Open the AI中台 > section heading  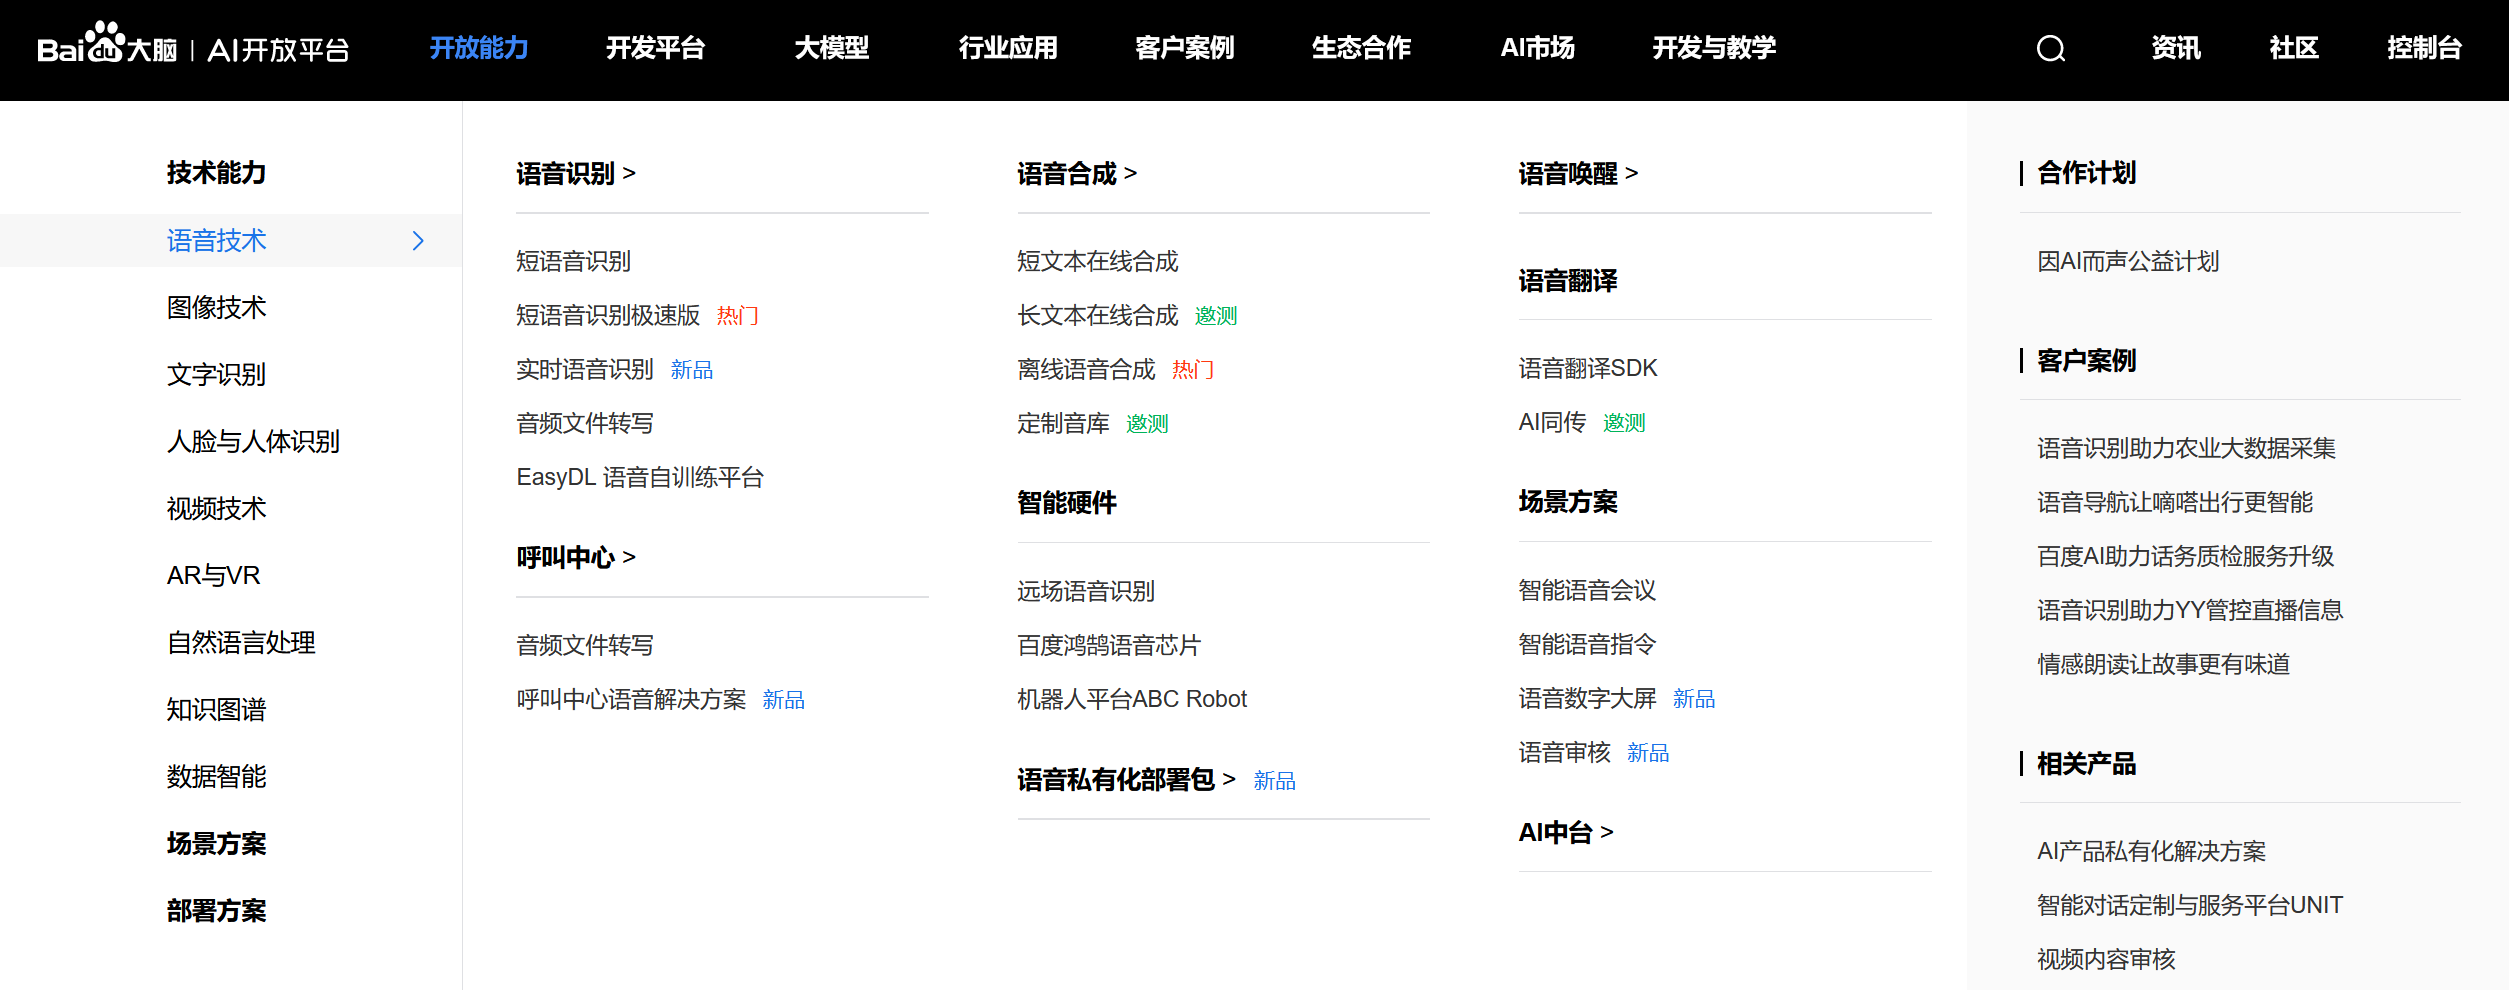[x=1566, y=833]
